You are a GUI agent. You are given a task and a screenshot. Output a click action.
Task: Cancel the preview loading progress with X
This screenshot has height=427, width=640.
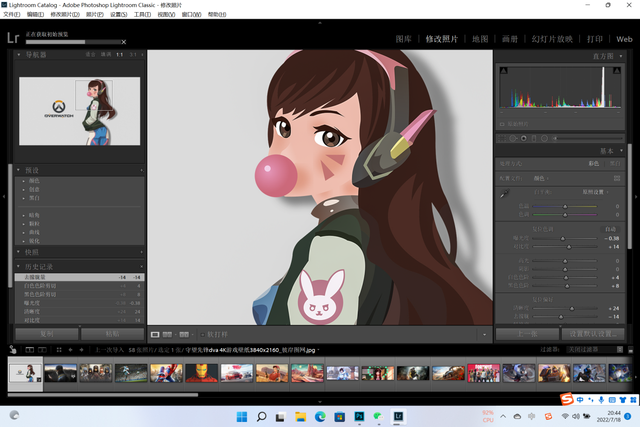click(x=124, y=42)
